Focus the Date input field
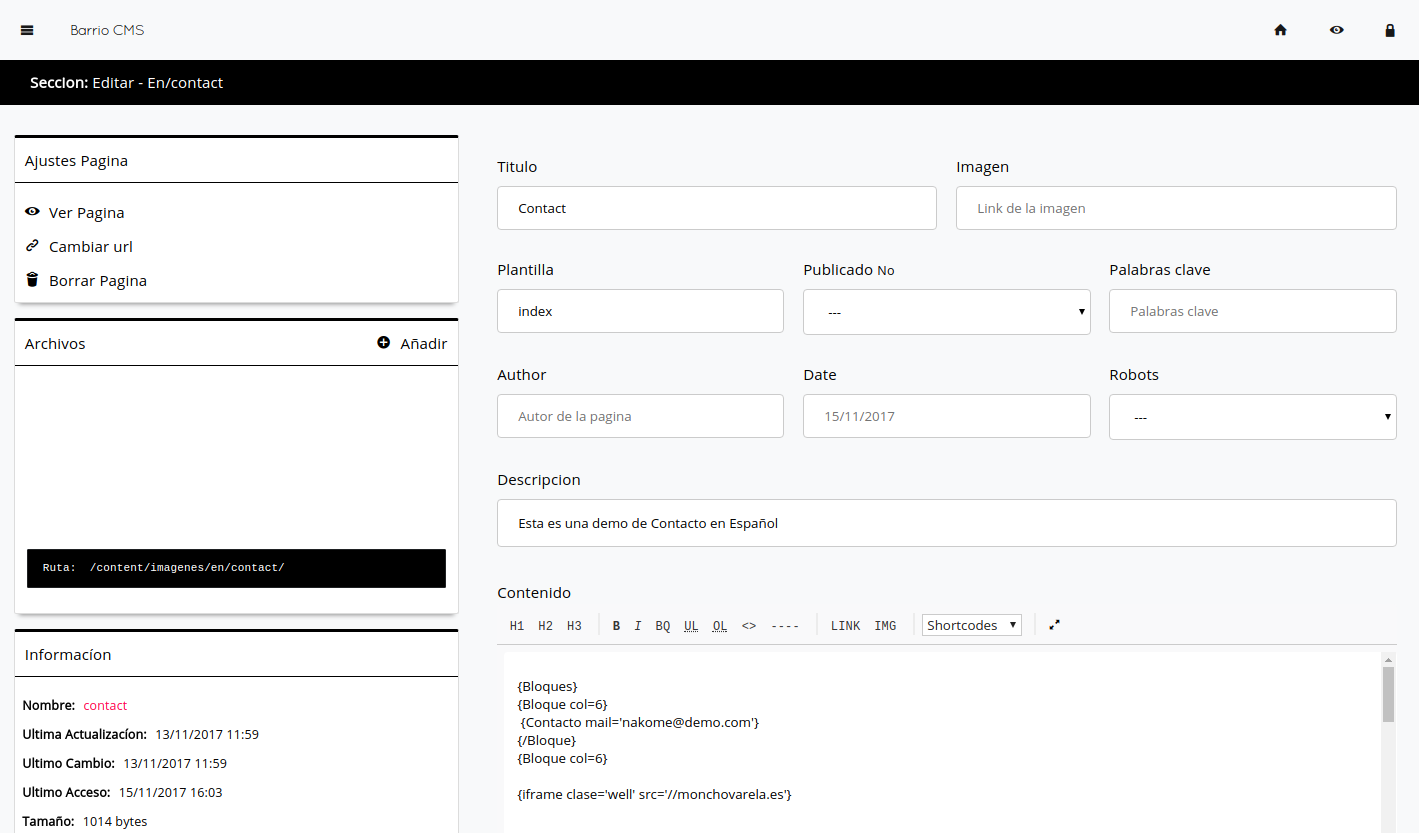1419x833 pixels. 947,416
